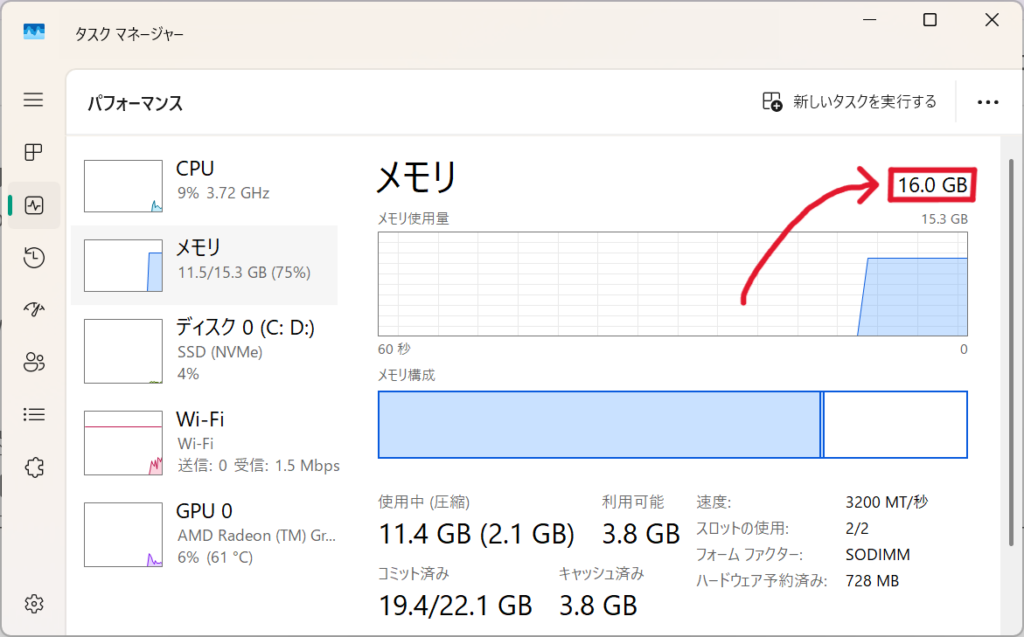Viewport: 1024px width, 637px height.
Task: Open Task Manager settings gear
Action: (x=34, y=603)
